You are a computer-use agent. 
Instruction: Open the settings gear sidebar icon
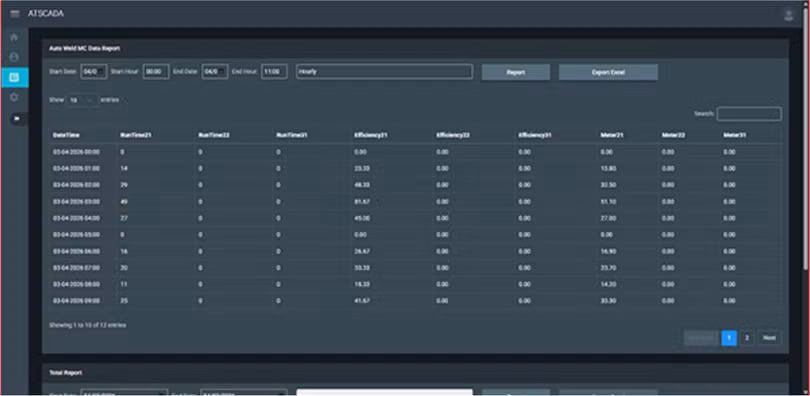[14, 98]
